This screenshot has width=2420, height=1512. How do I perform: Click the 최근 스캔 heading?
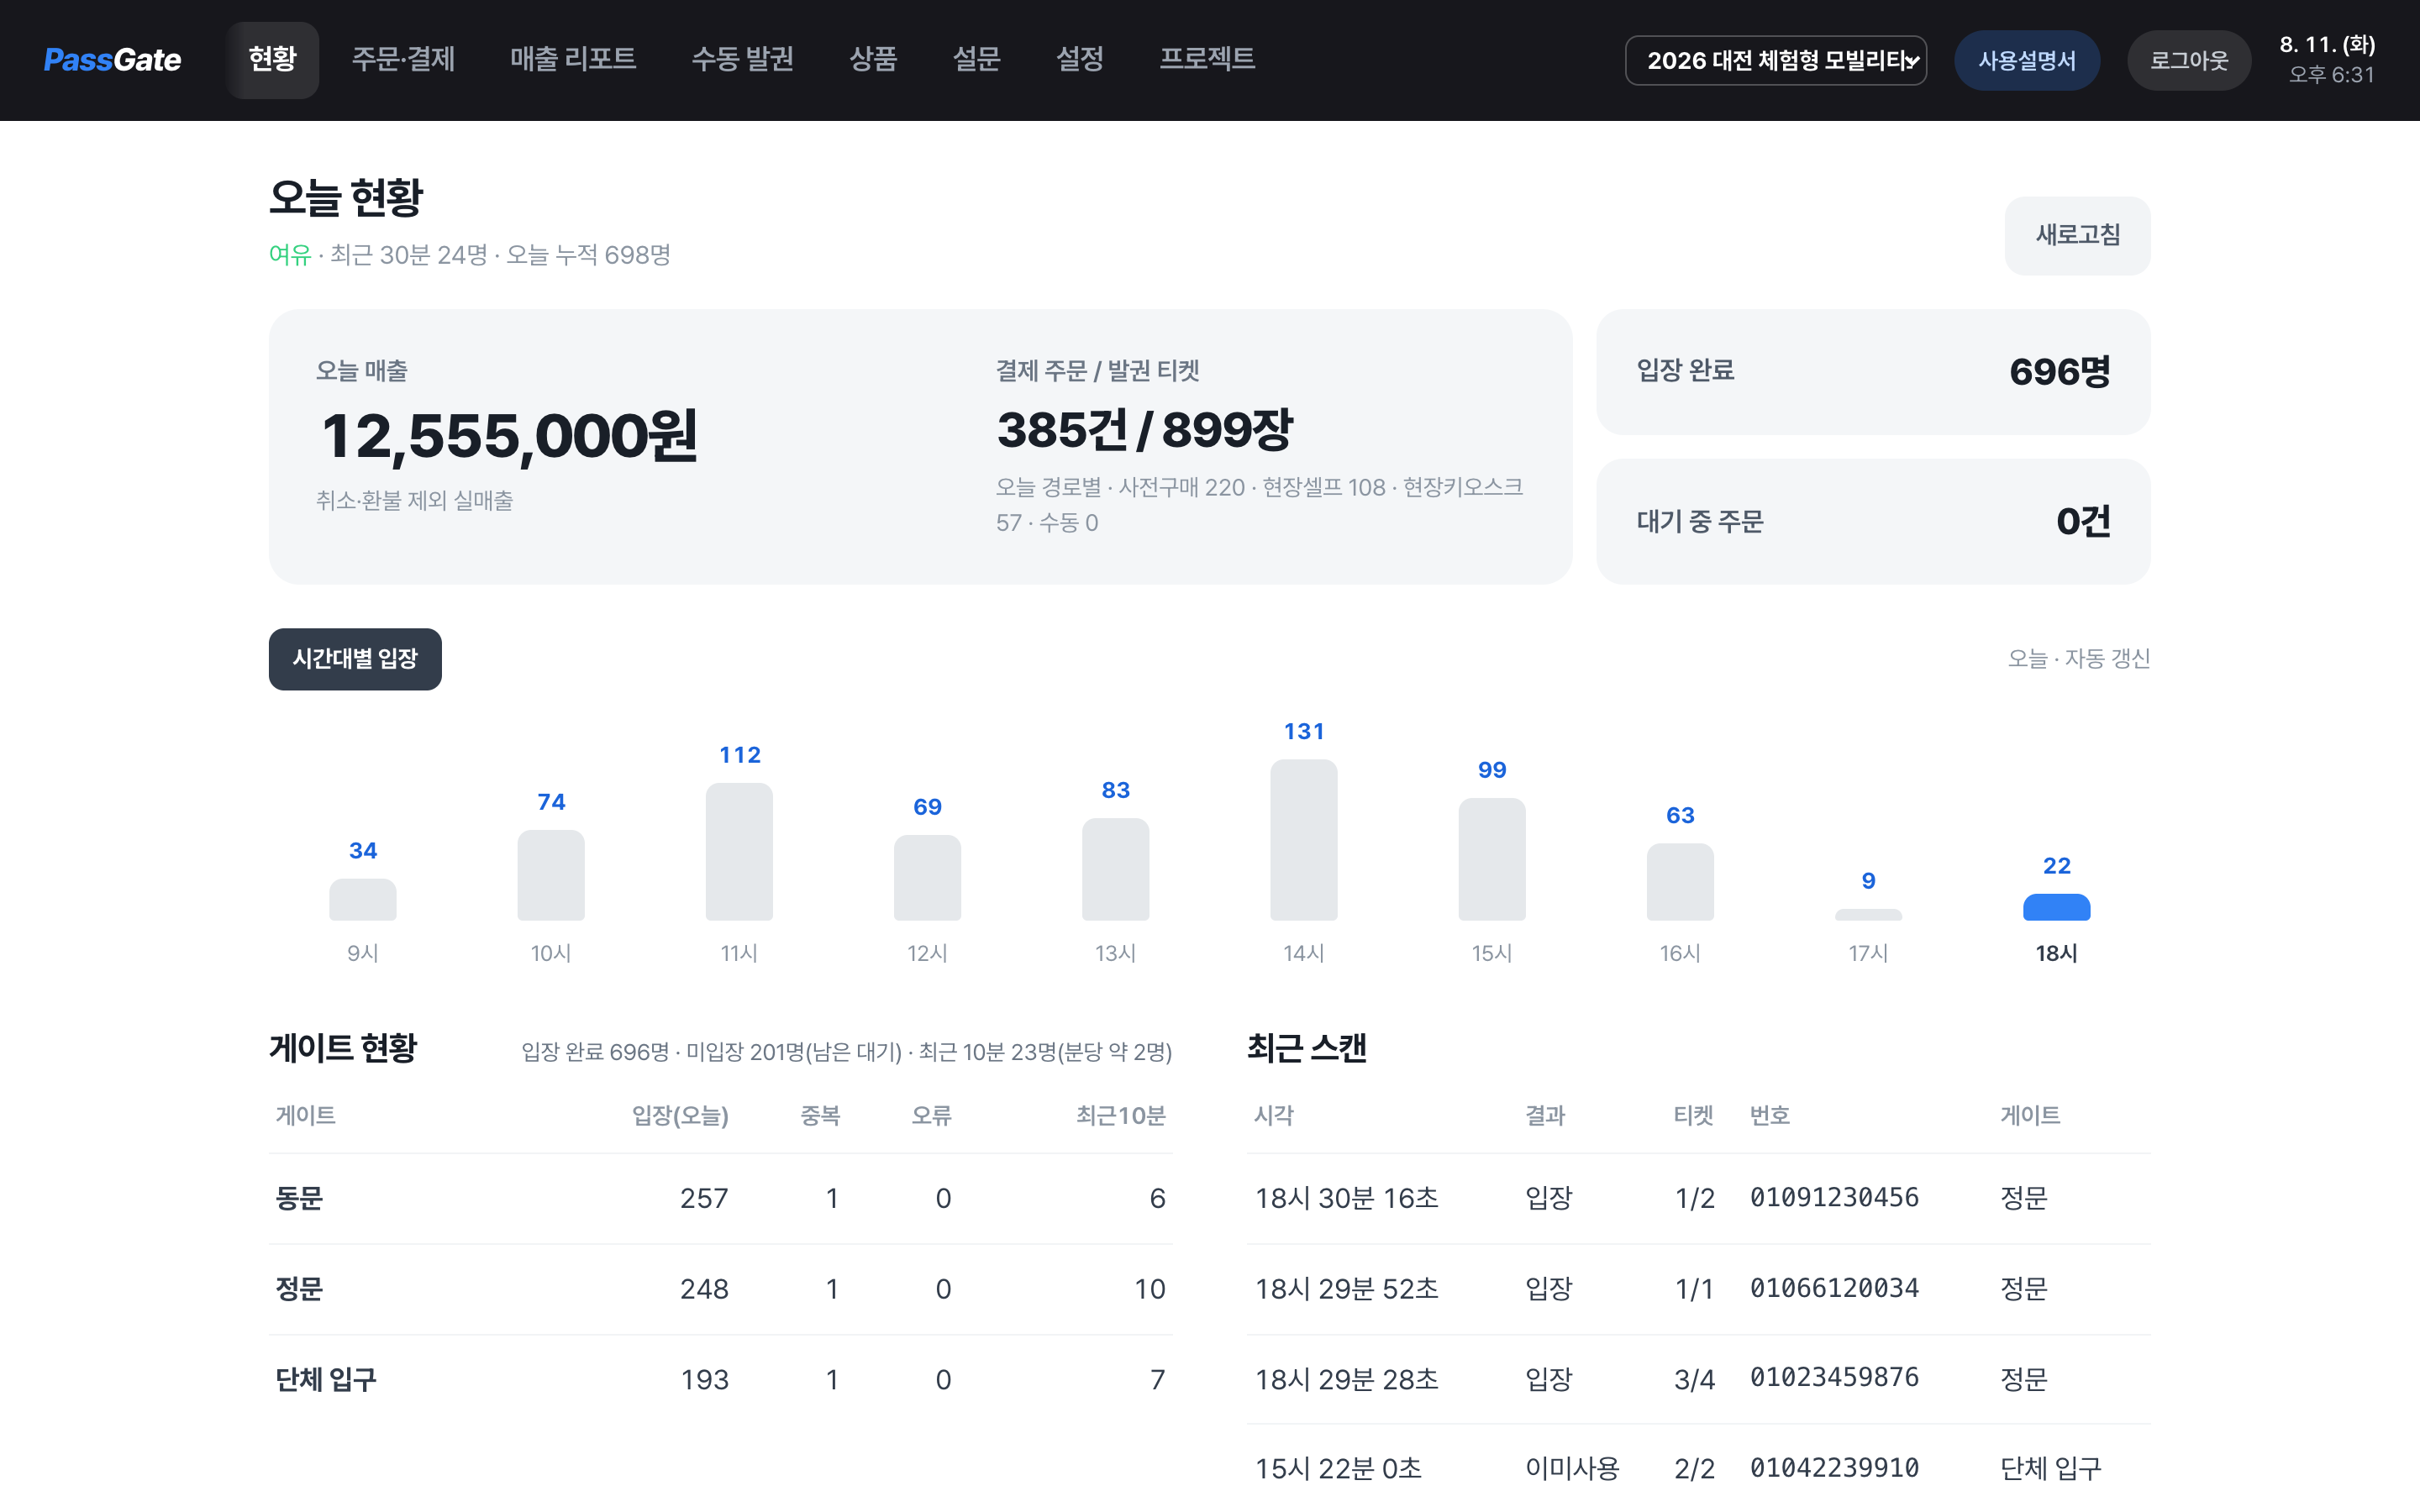click(1306, 1048)
